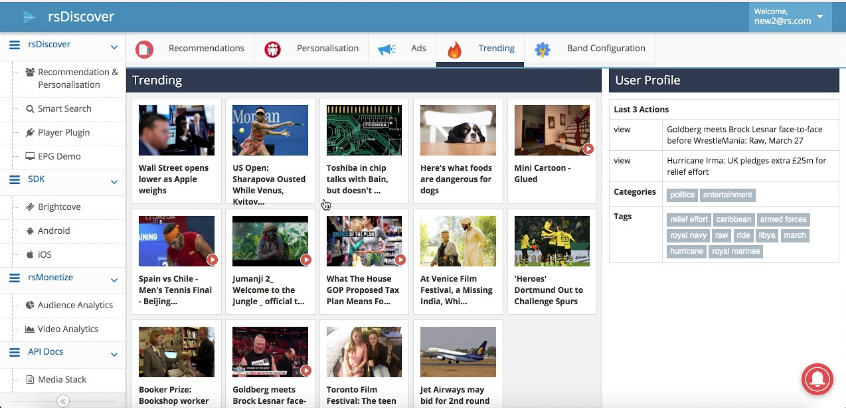Switch to the Band Configuration tab
Viewport: 846px width, 408px height.
606,48
